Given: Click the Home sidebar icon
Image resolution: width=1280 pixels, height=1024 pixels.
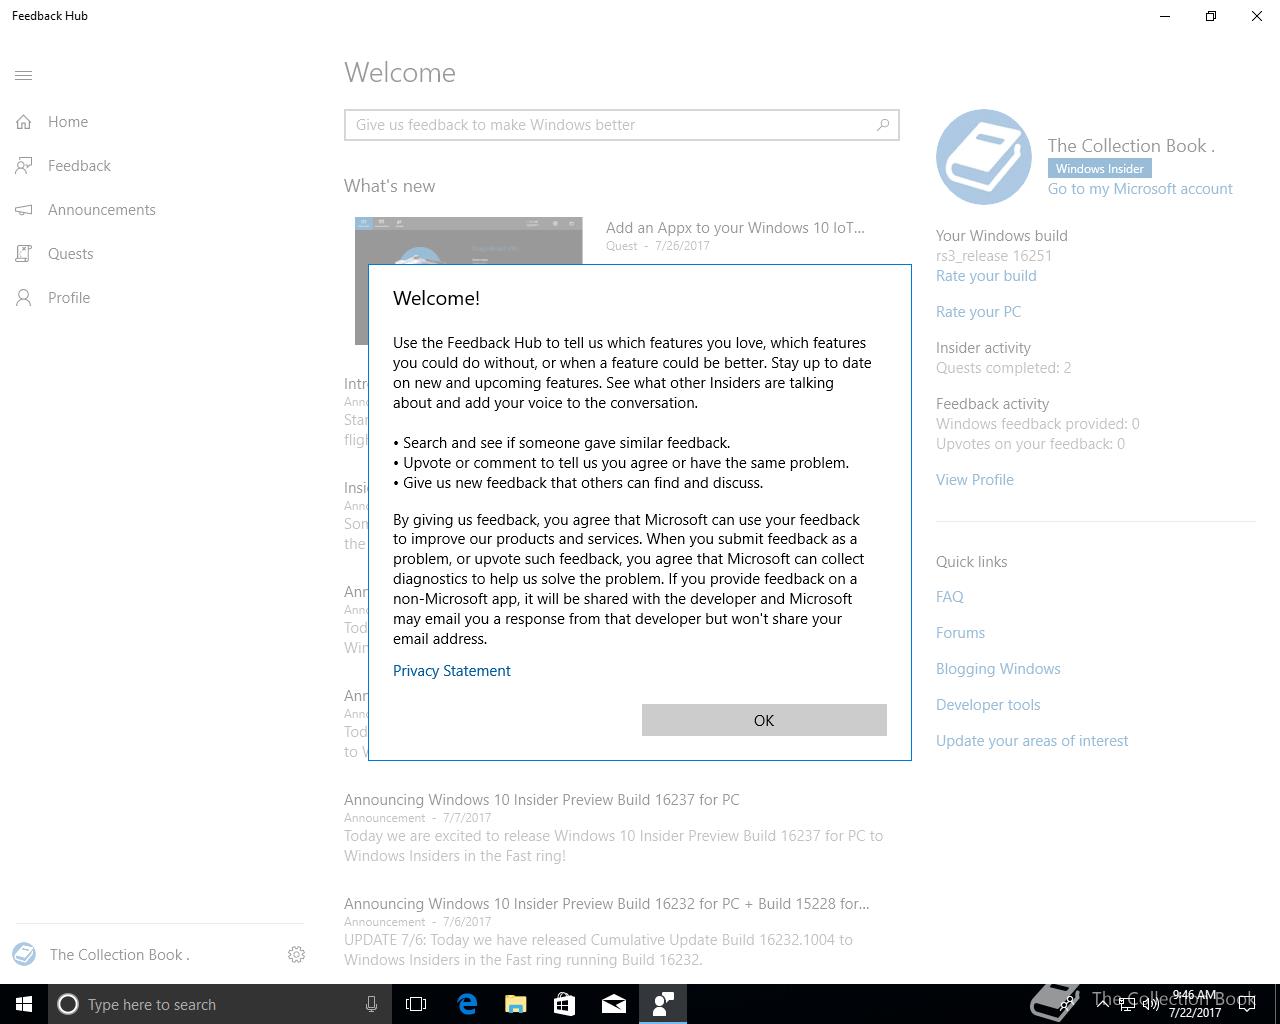Looking at the screenshot, I should click(24, 122).
